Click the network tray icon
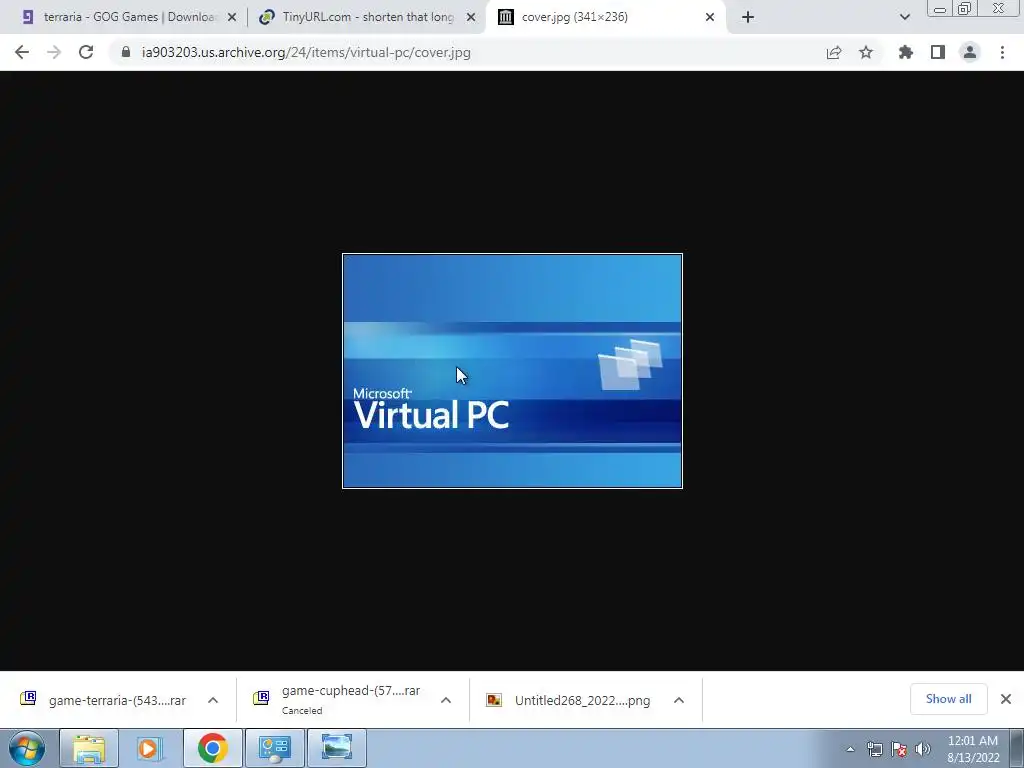 pos(874,749)
